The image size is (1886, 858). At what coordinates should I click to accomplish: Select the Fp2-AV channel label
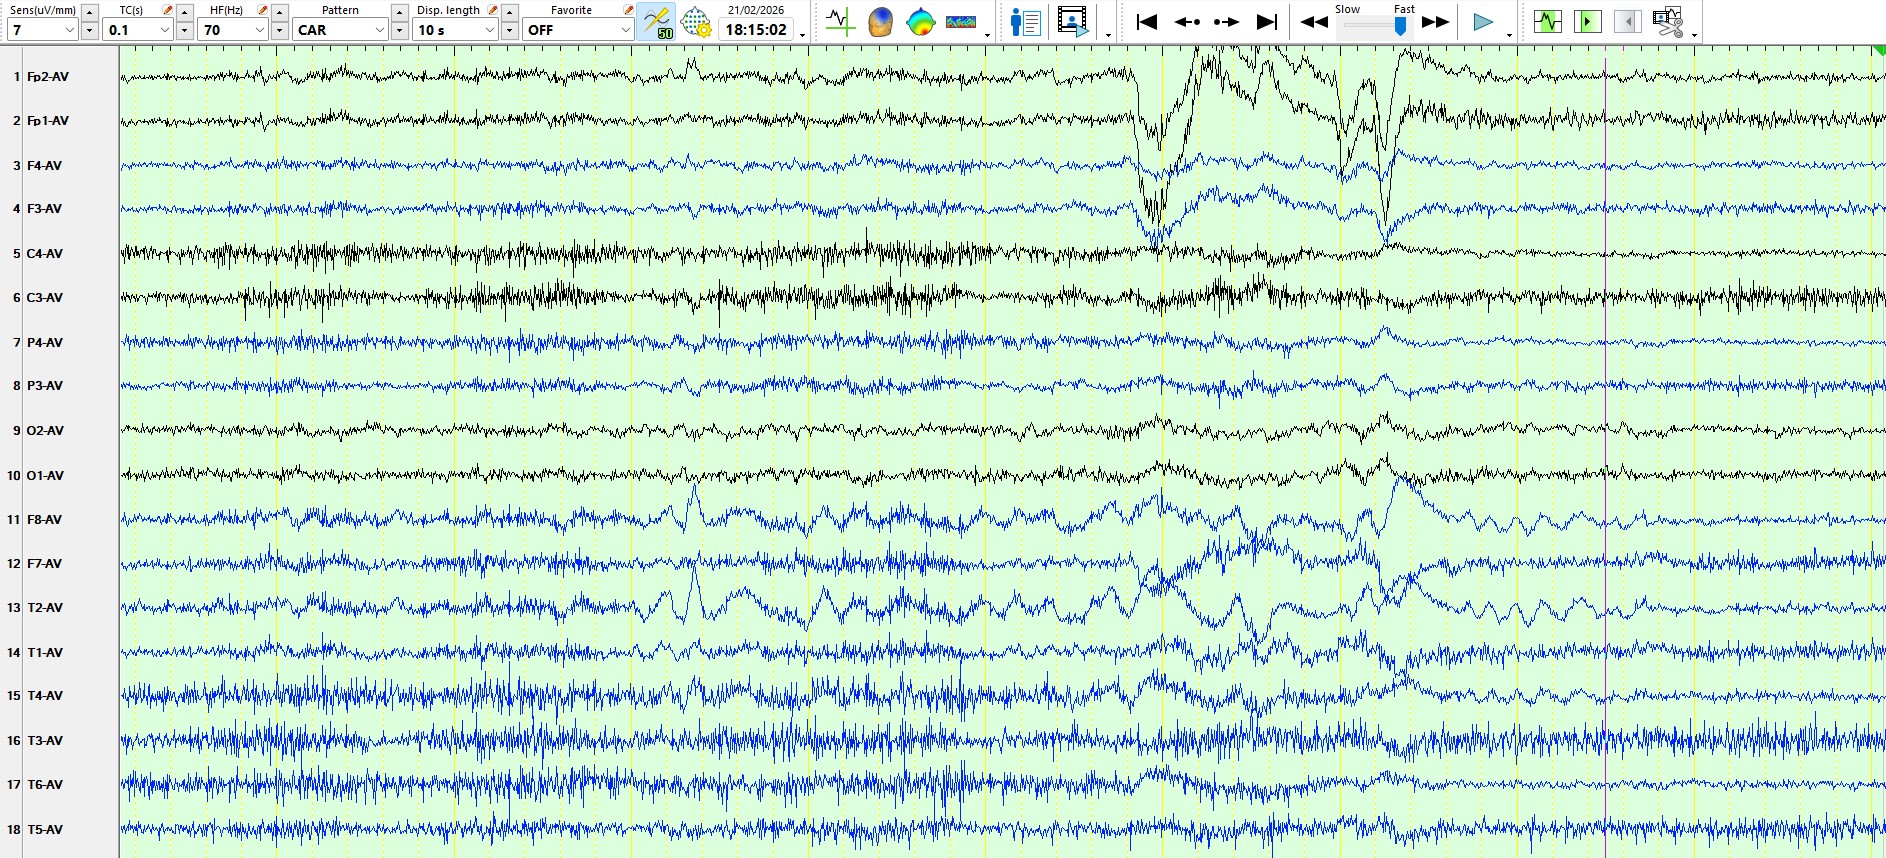pyautogui.click(x=48, y=77)
